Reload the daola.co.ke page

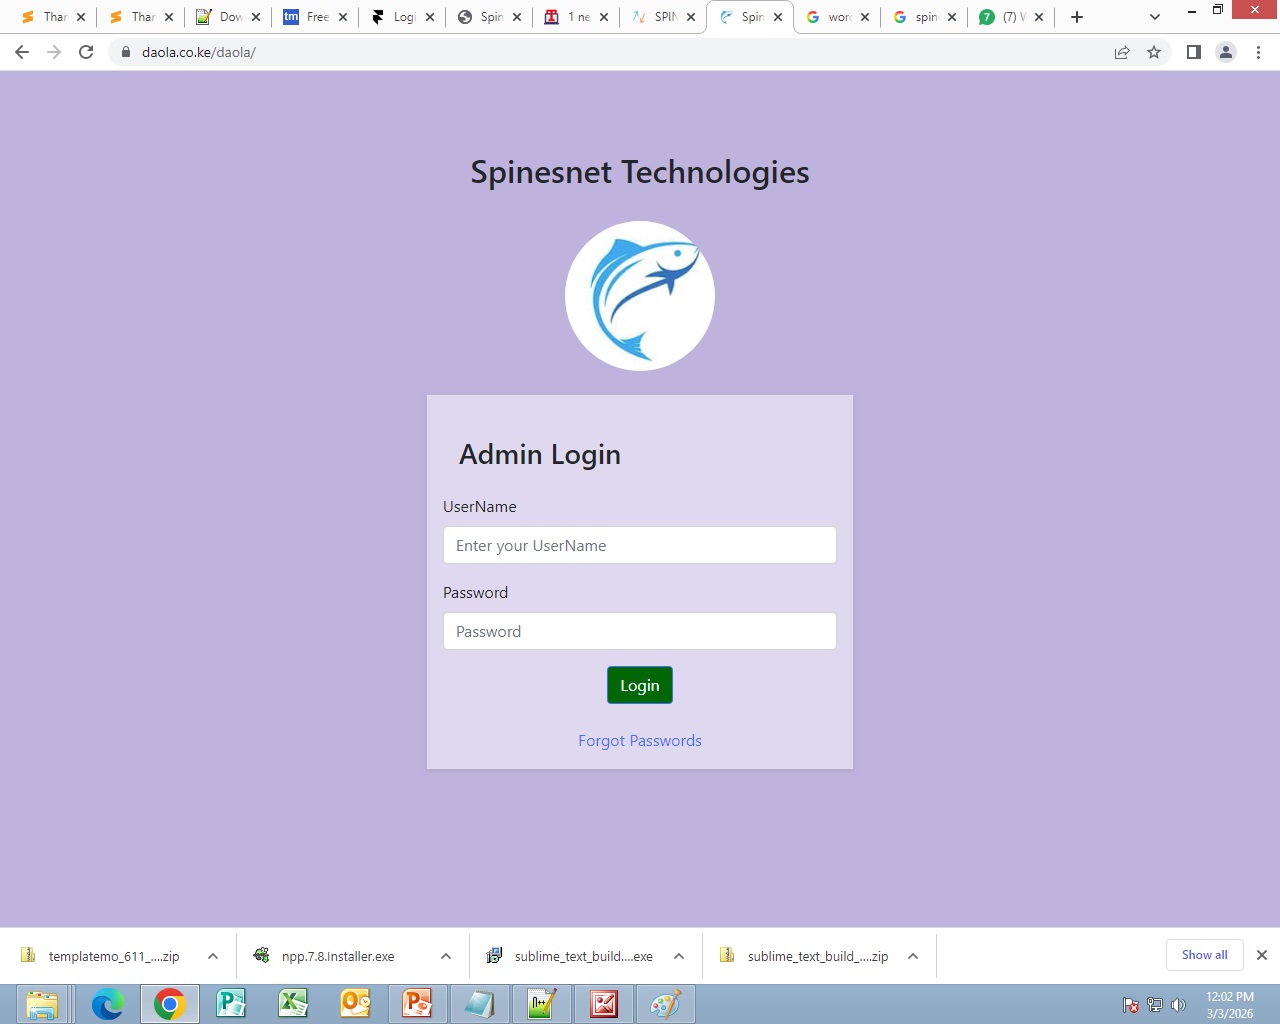click(x=86, y=52)
